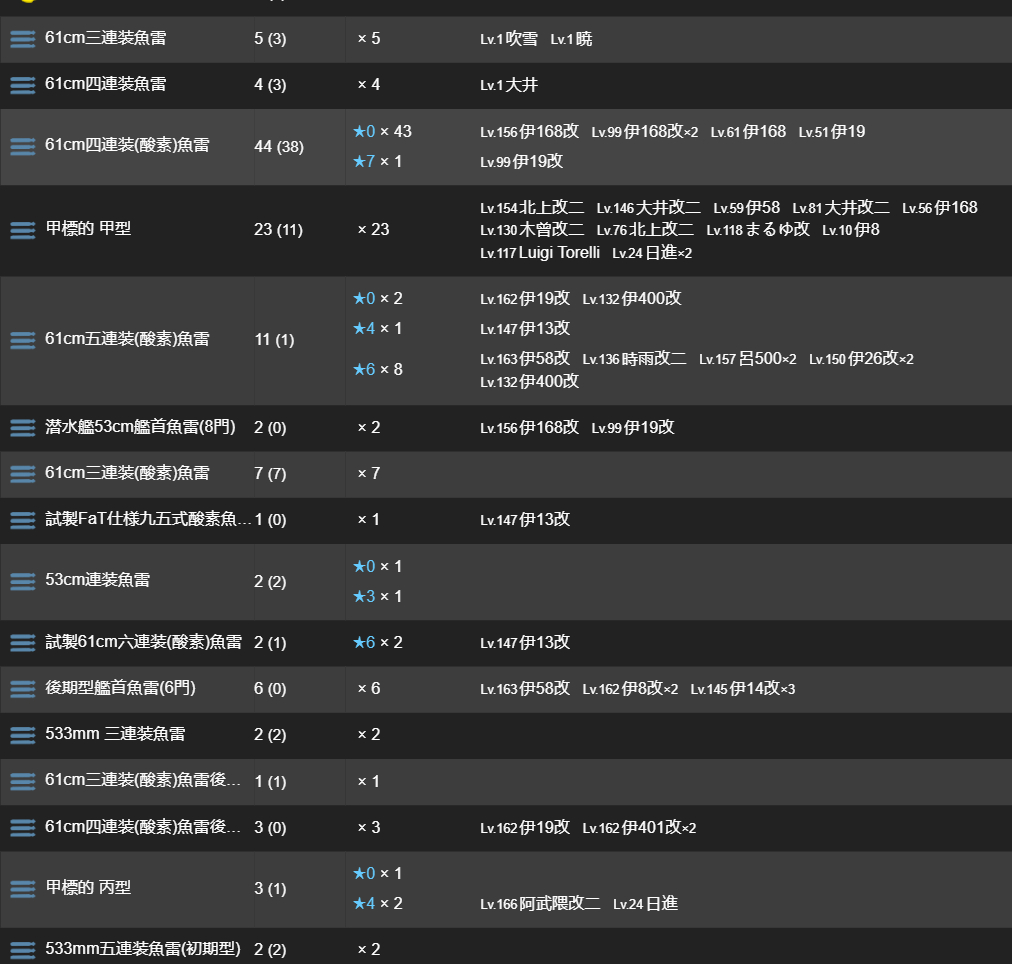
Task: Click torpedo icon beside 61cm三連装(酸素)魚雷後
Action: (23, 781)
